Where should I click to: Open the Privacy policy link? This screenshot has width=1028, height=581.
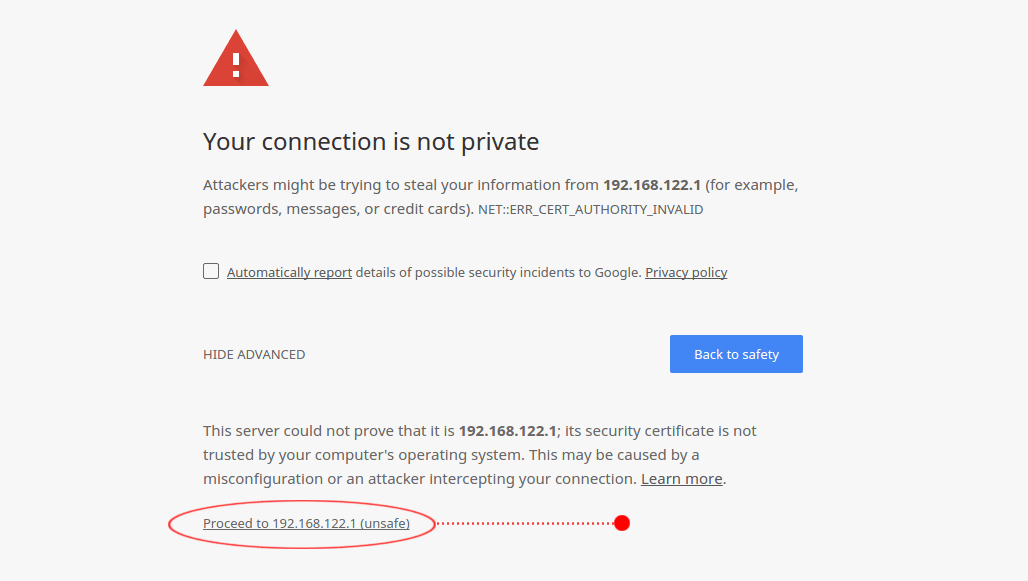pyautogui.click(x=686, y=273)
